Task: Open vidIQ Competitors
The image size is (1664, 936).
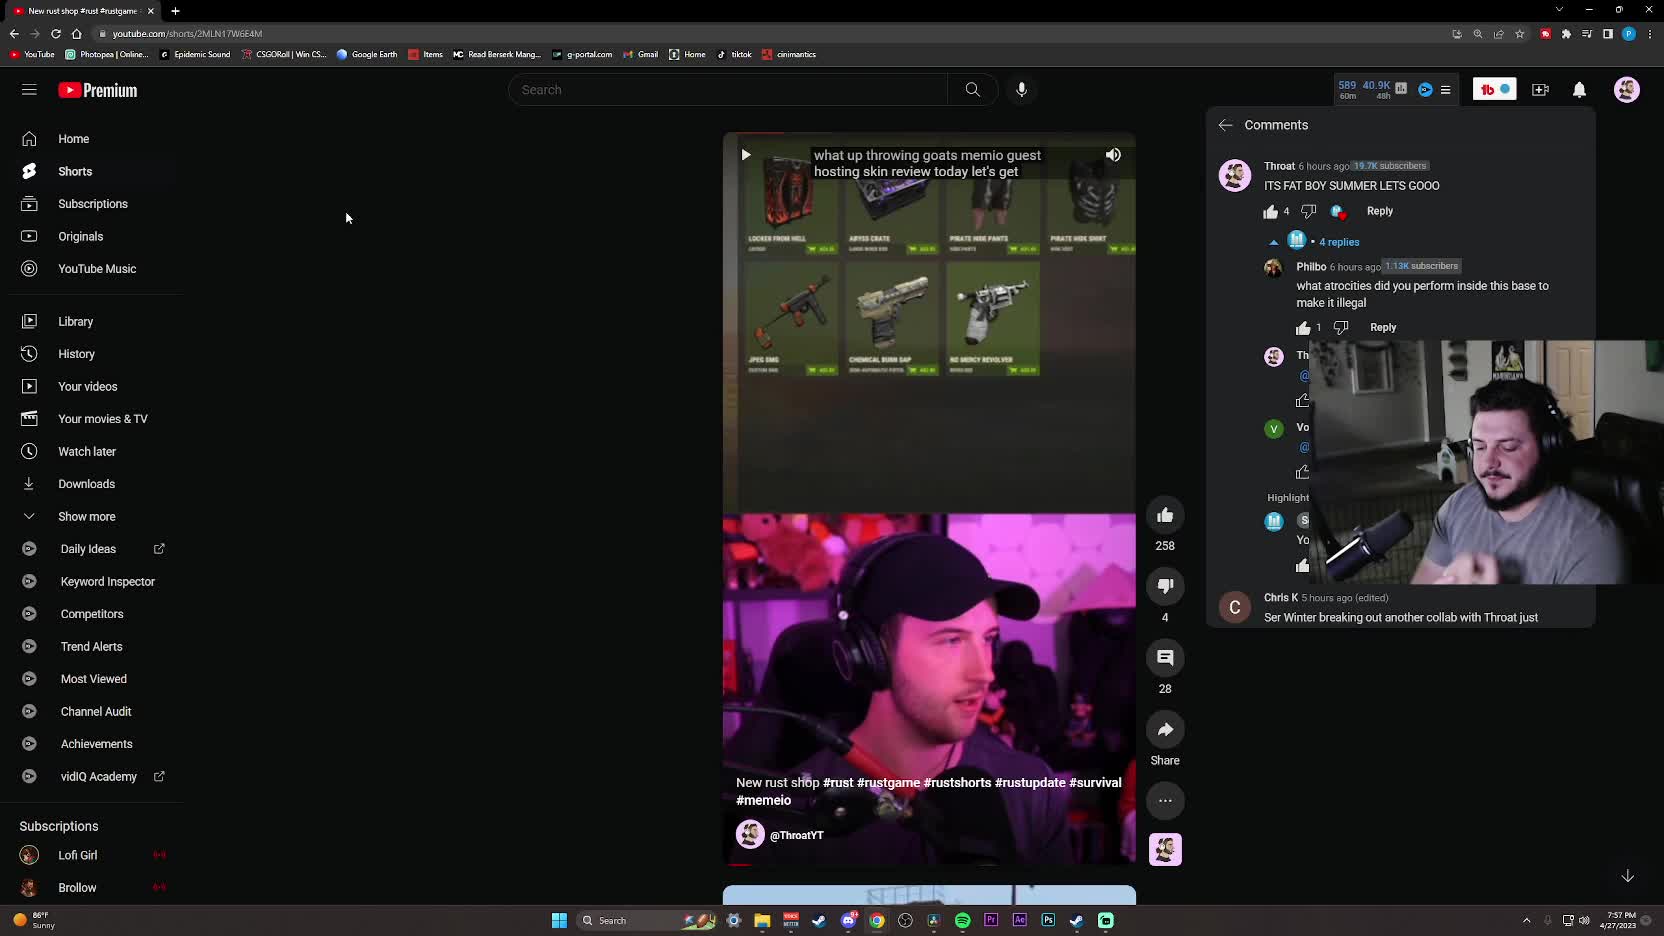Action: [x=94, y=614]
